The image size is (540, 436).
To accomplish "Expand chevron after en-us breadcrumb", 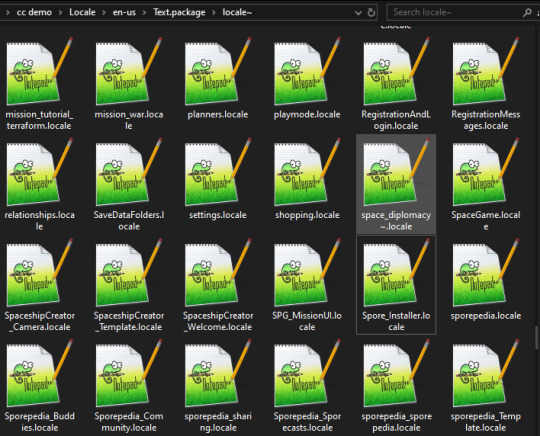I will coord(144,13).
